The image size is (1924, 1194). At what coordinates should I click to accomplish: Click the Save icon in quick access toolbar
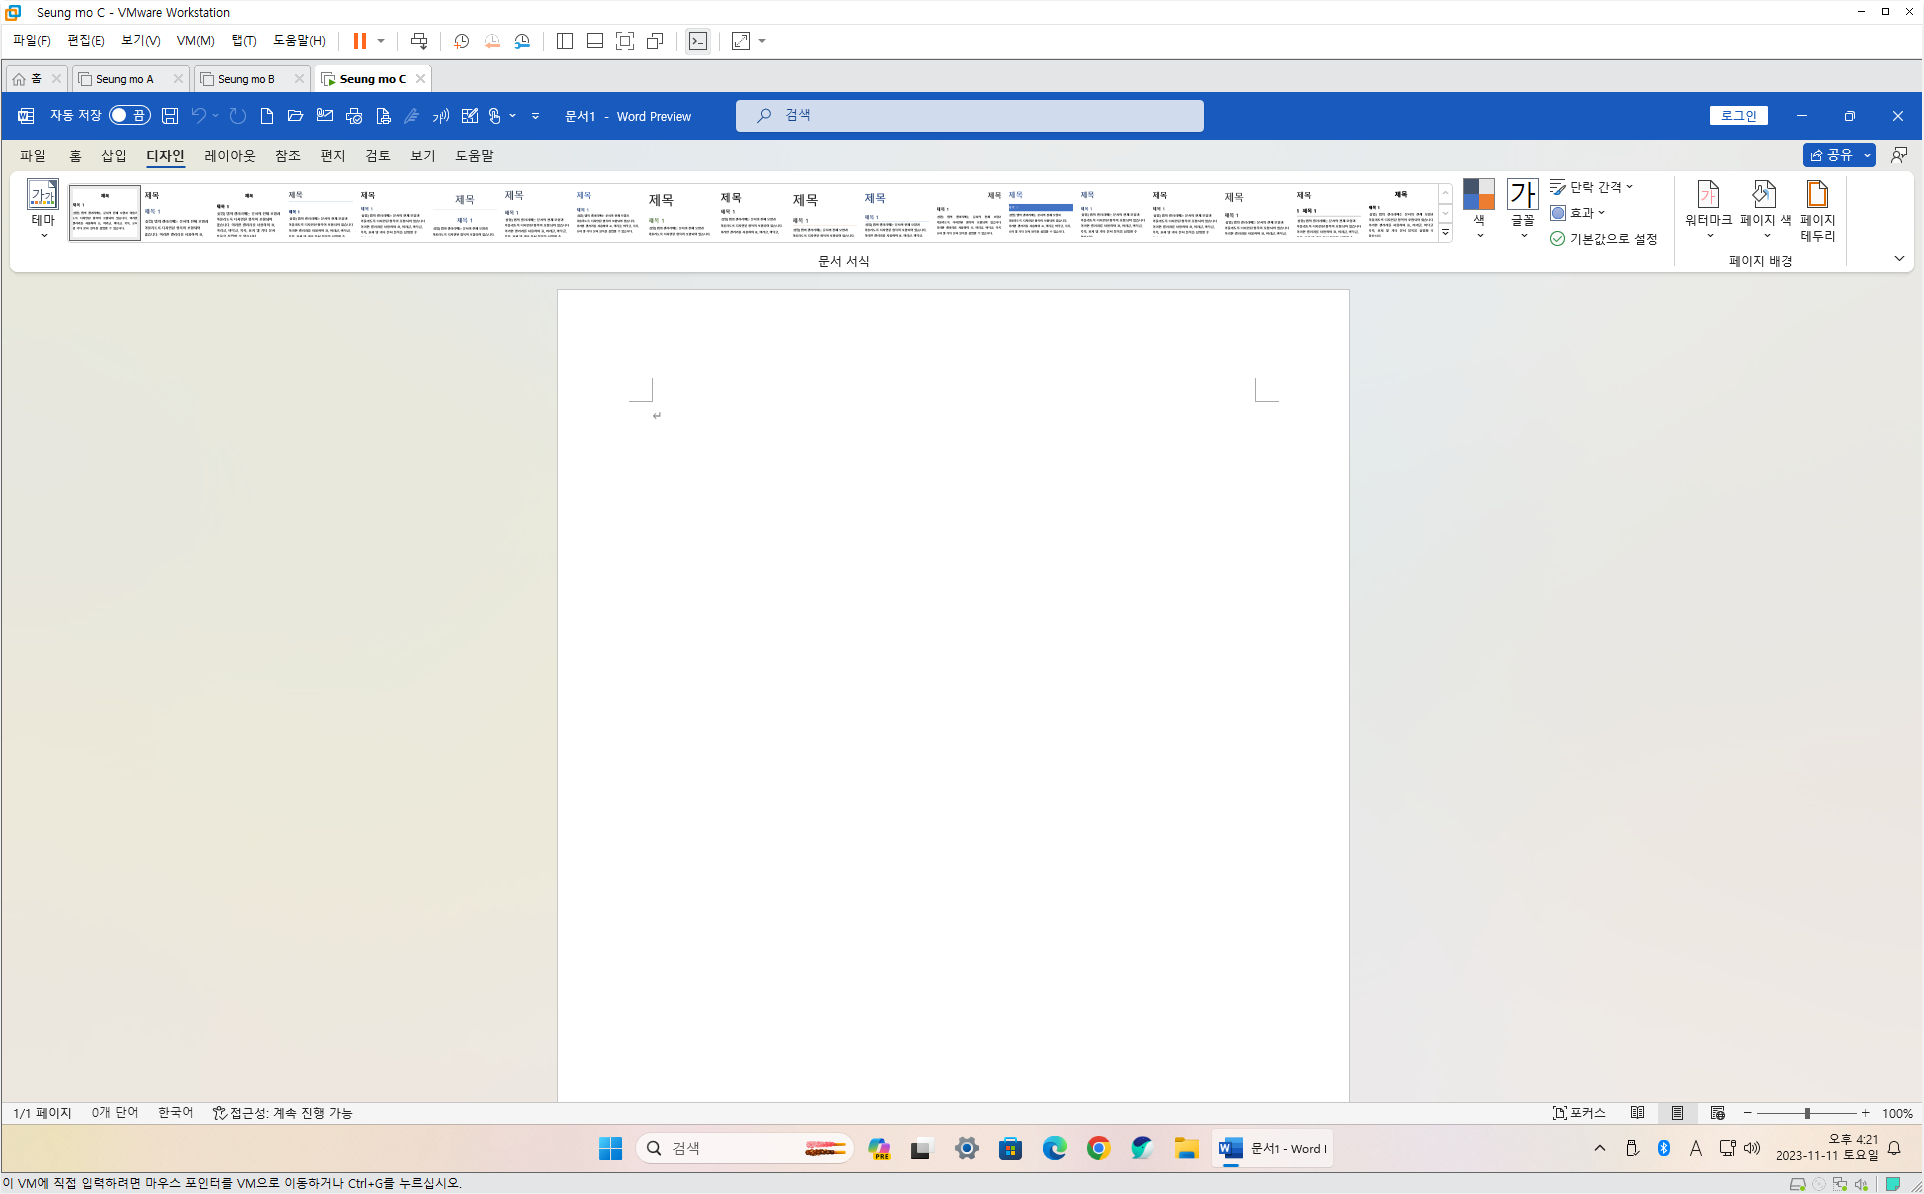170,116
